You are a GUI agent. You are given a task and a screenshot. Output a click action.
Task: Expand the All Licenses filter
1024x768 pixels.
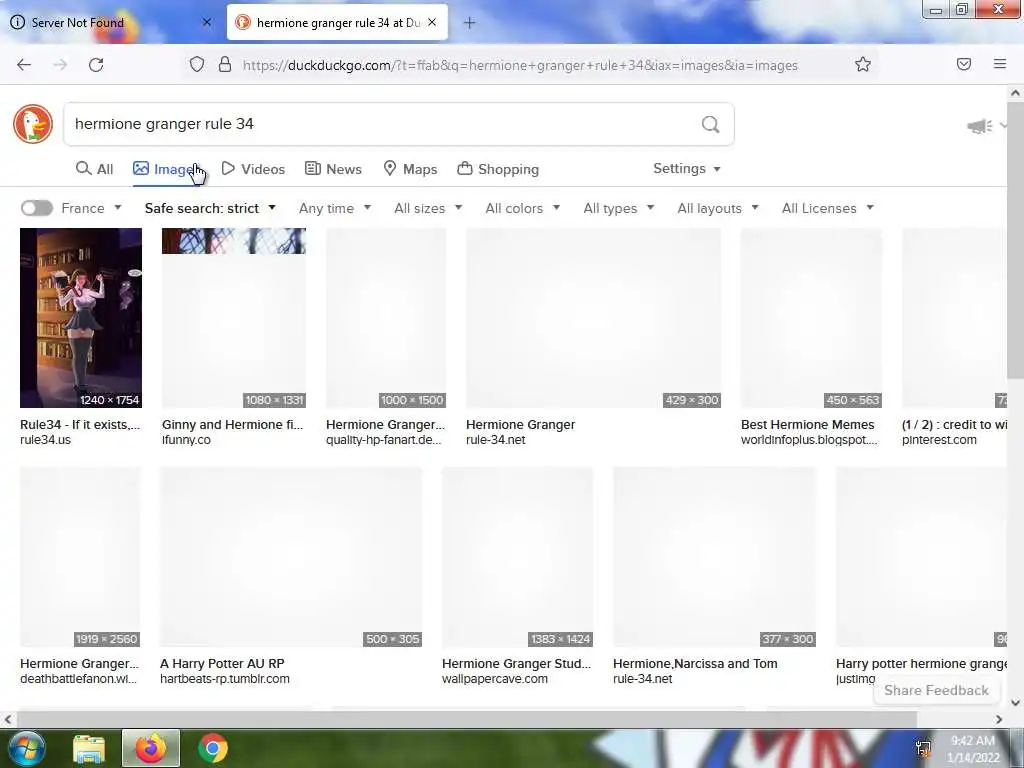827,208
